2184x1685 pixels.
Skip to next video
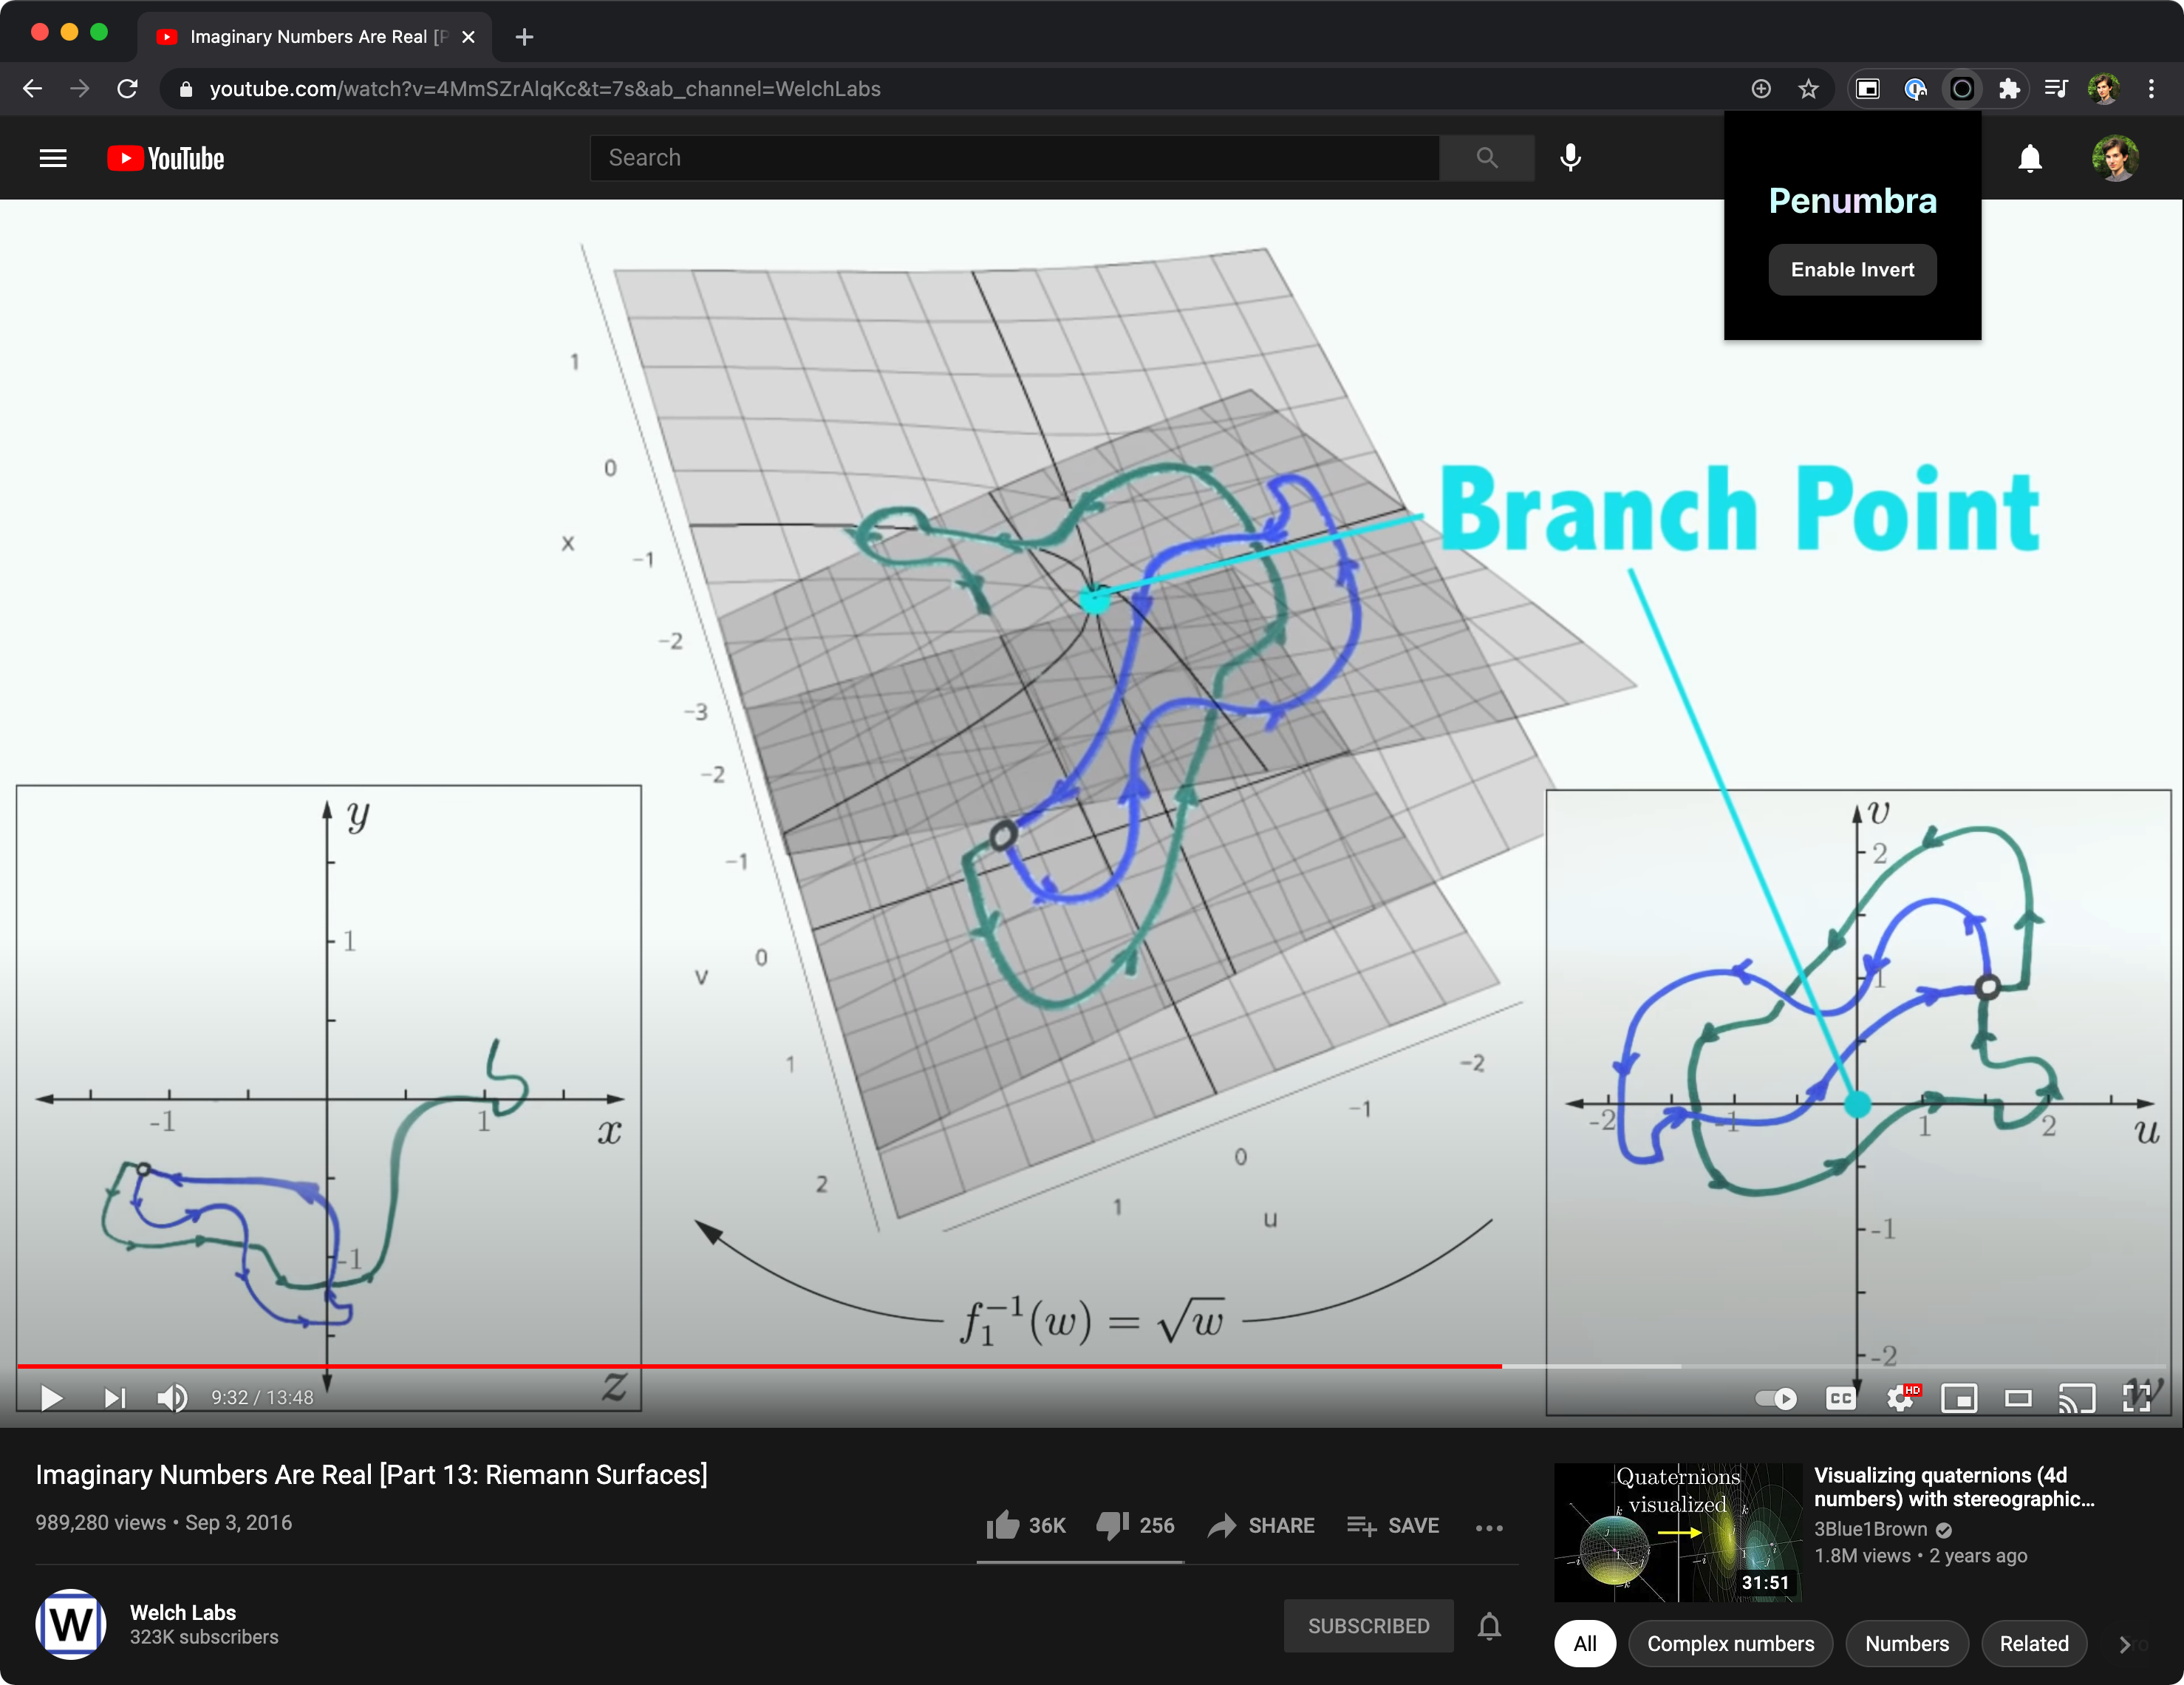115,1397
